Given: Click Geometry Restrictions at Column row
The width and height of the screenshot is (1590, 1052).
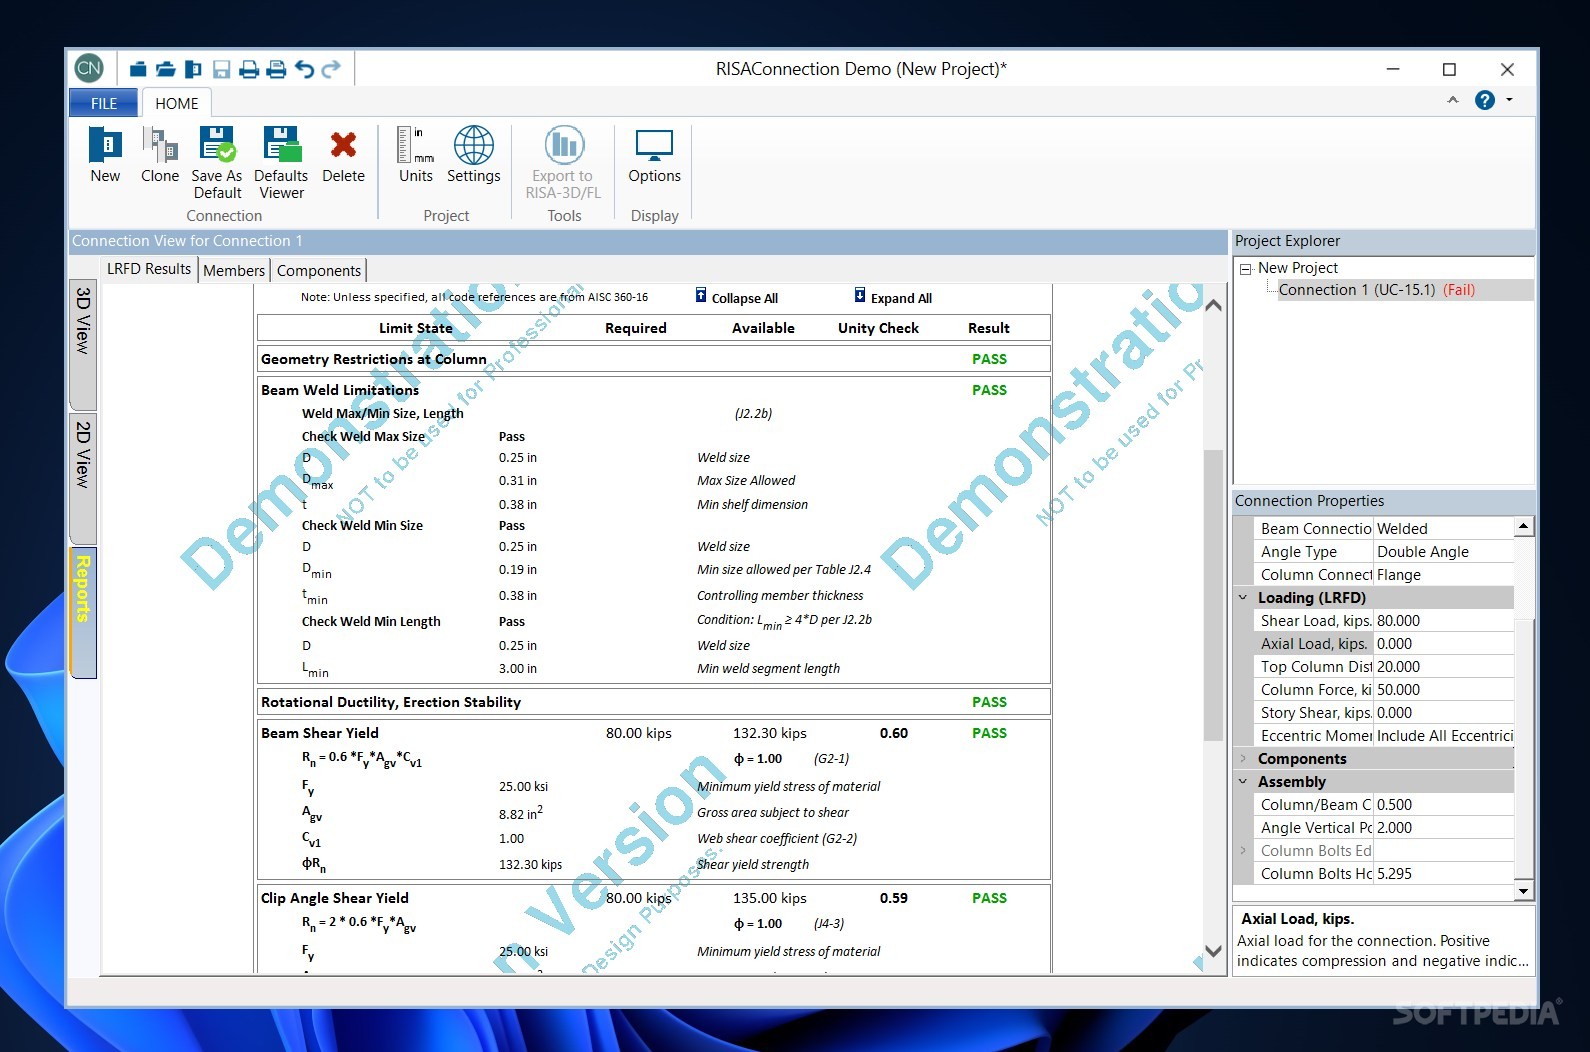Looking at the screenshot, I should coord(654,359).
